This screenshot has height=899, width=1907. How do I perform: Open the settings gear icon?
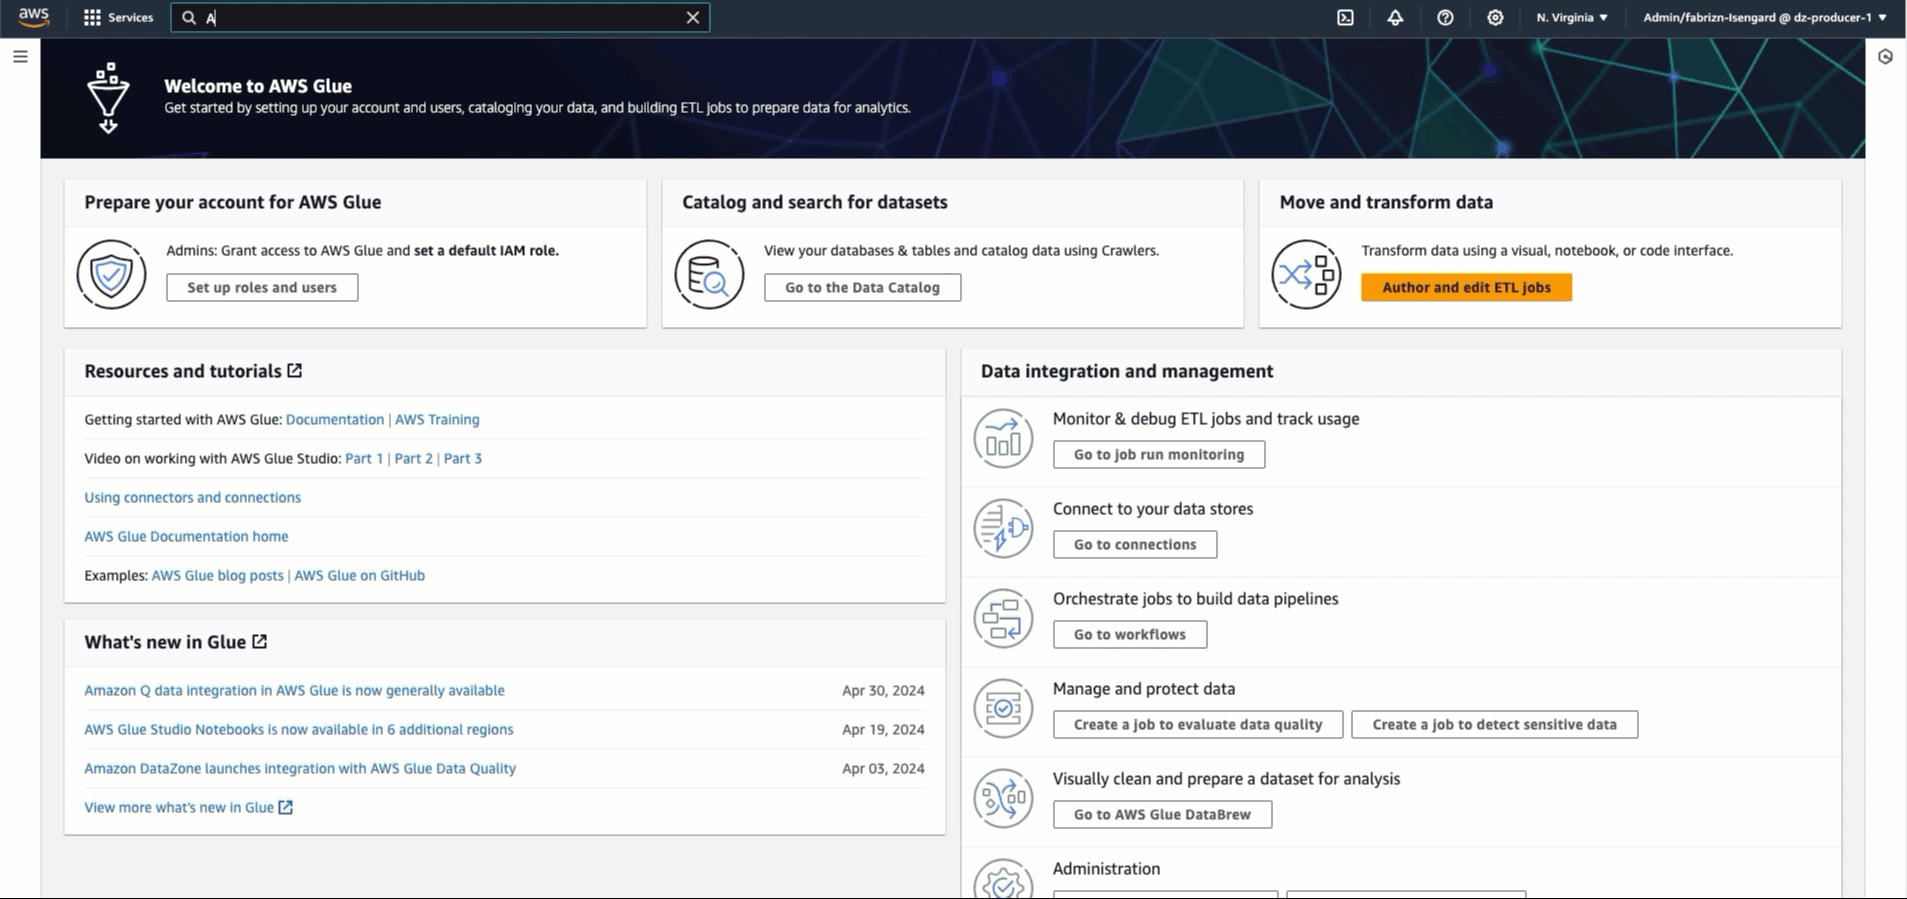[x=1495, y=17]
